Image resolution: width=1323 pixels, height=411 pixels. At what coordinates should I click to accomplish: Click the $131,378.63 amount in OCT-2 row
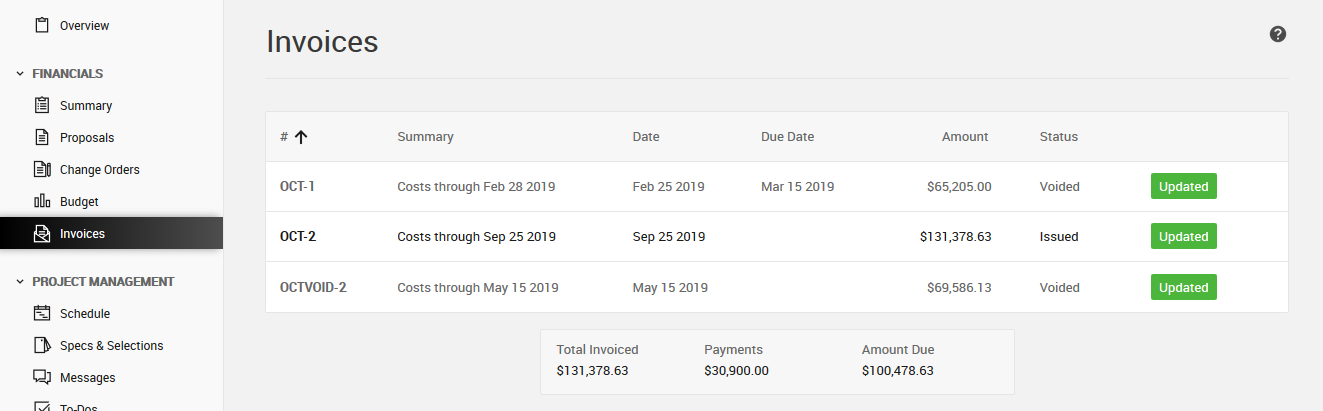pyautogui.click(x=956, y=237)
